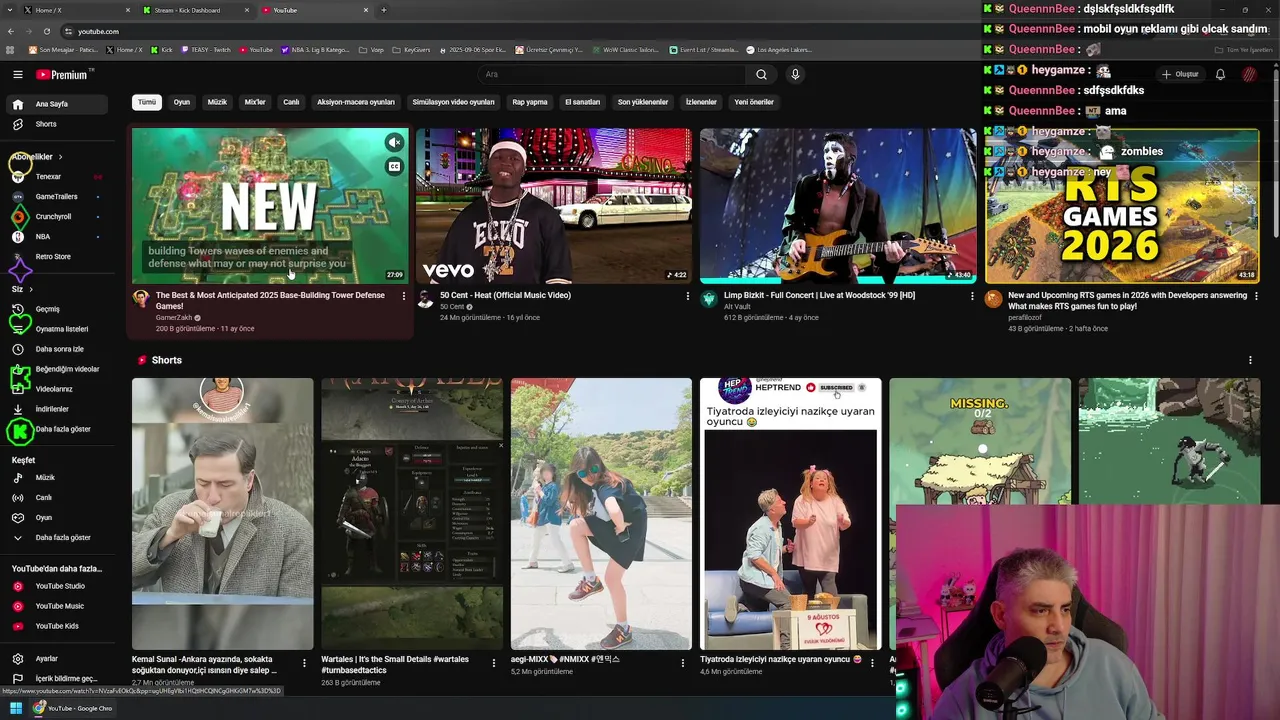Open the Tenexar subscription channel

56,177
